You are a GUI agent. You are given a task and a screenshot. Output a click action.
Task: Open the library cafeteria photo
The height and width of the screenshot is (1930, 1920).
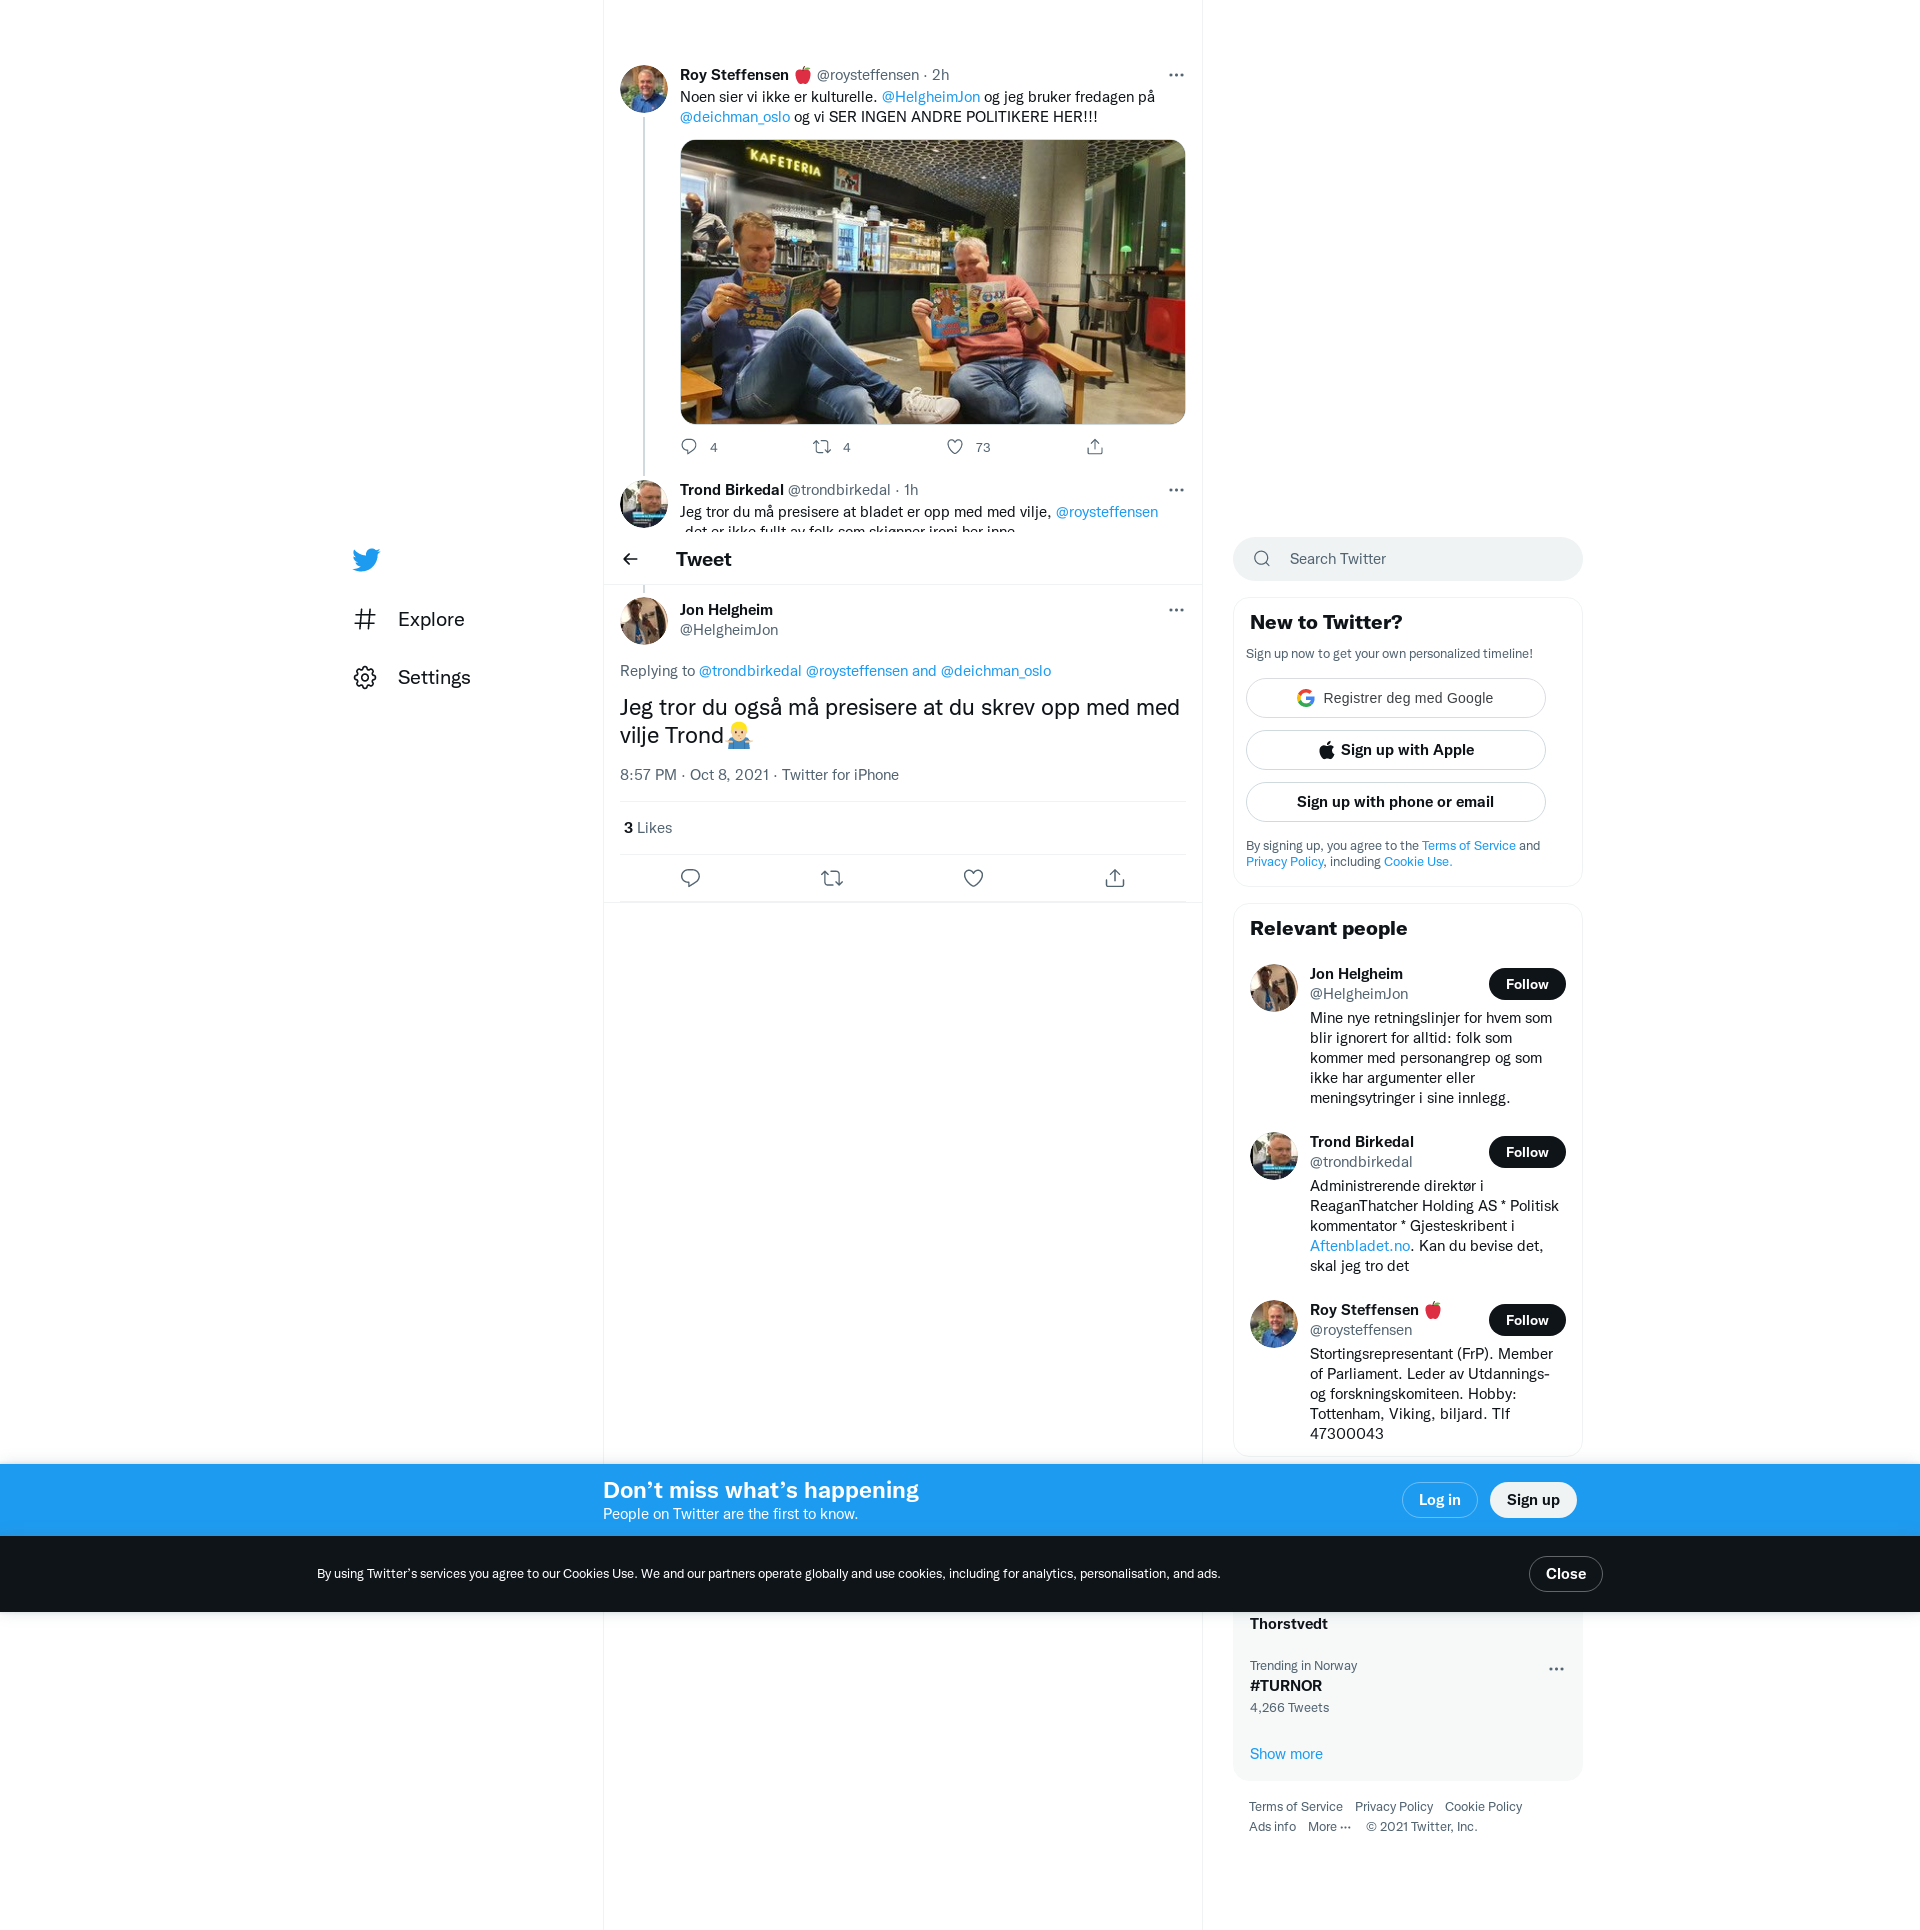pos(932,282)
